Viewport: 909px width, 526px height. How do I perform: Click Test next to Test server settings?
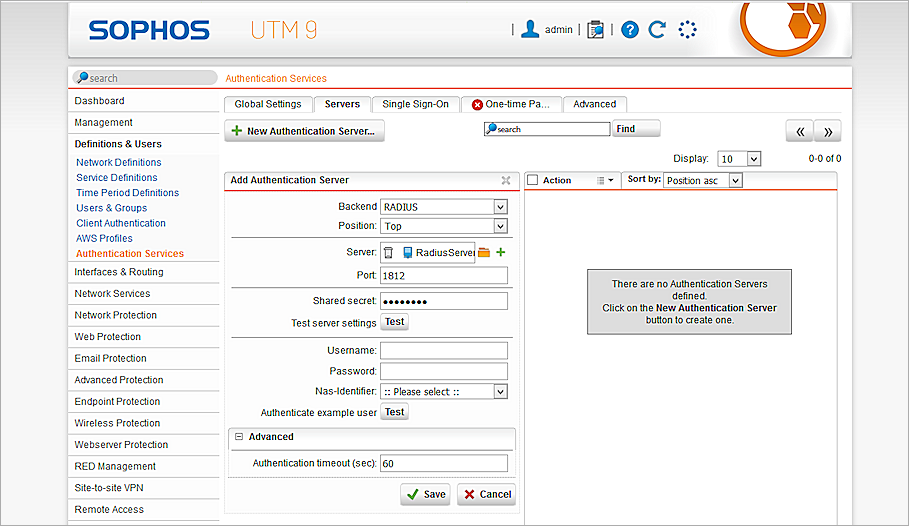pyautogui.click(x=395, y=322)
